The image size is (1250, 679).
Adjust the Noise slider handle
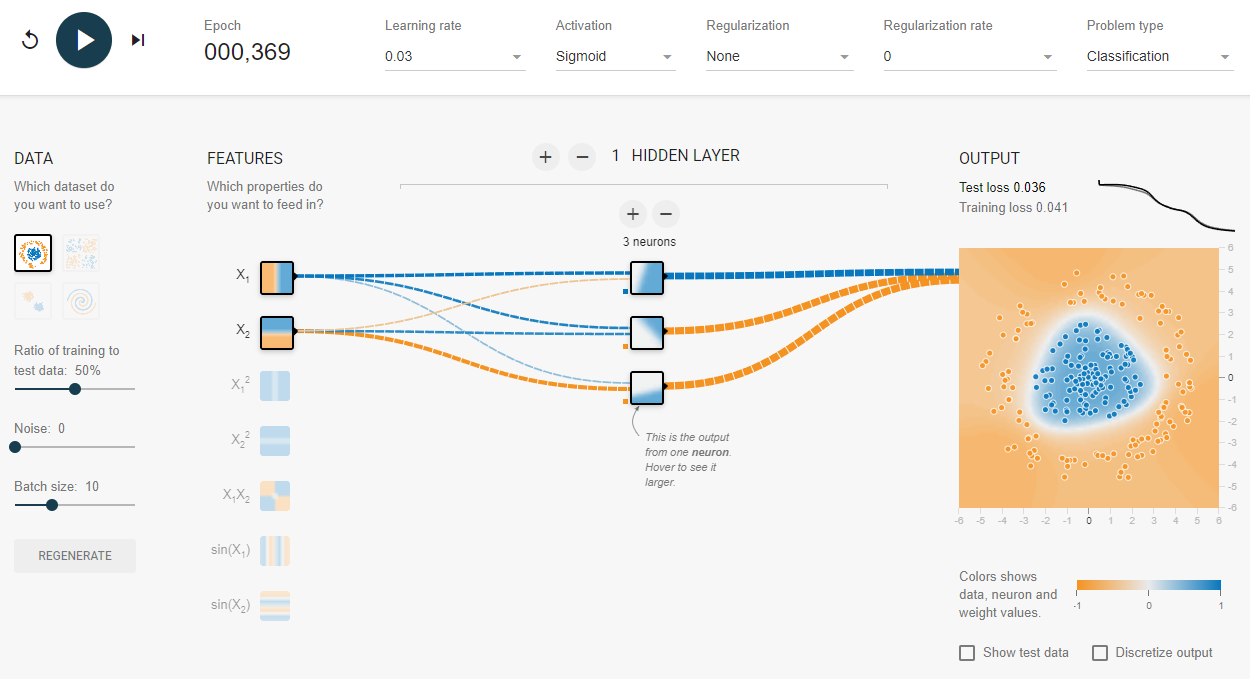(14, 447)
